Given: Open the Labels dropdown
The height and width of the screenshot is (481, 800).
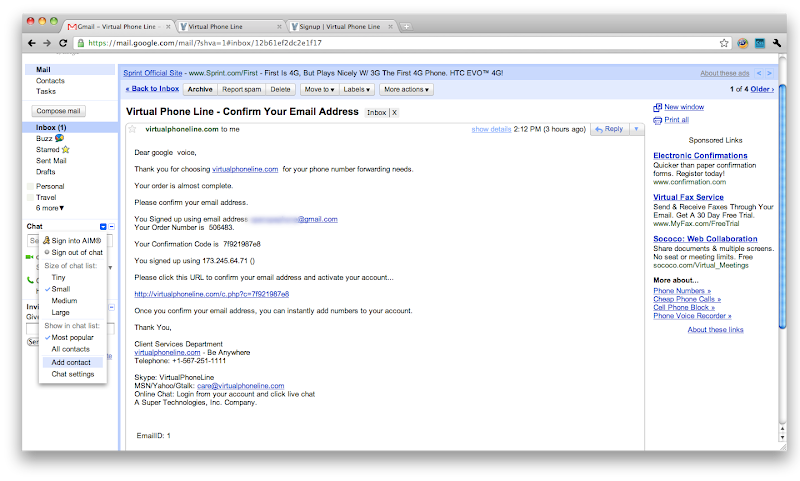Looking at the screenshot, I should pos(357,90).
